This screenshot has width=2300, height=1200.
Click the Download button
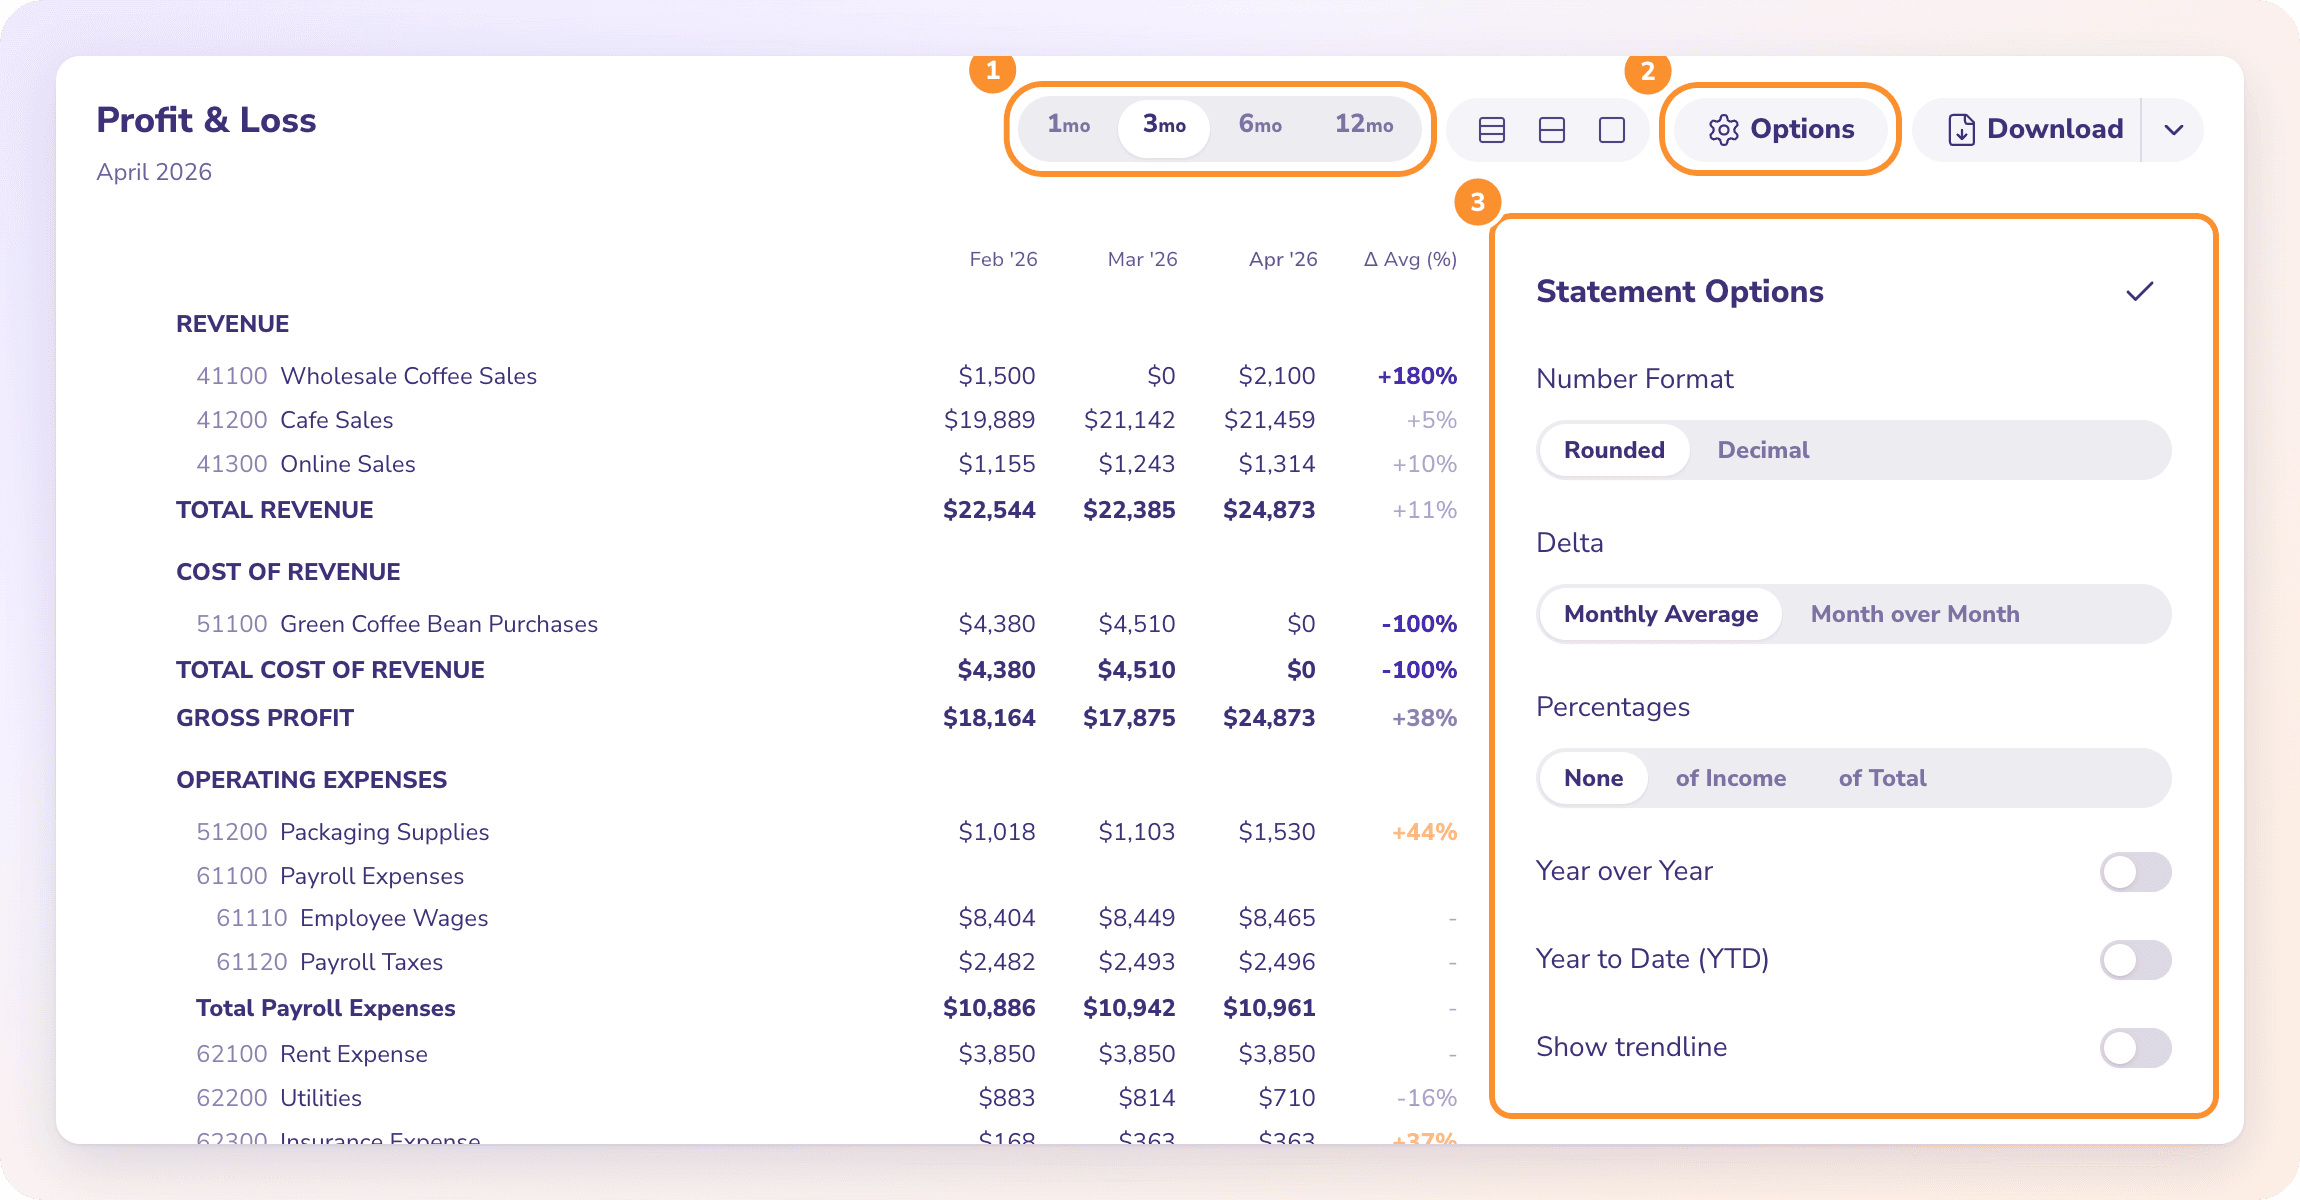[2035, 129]
